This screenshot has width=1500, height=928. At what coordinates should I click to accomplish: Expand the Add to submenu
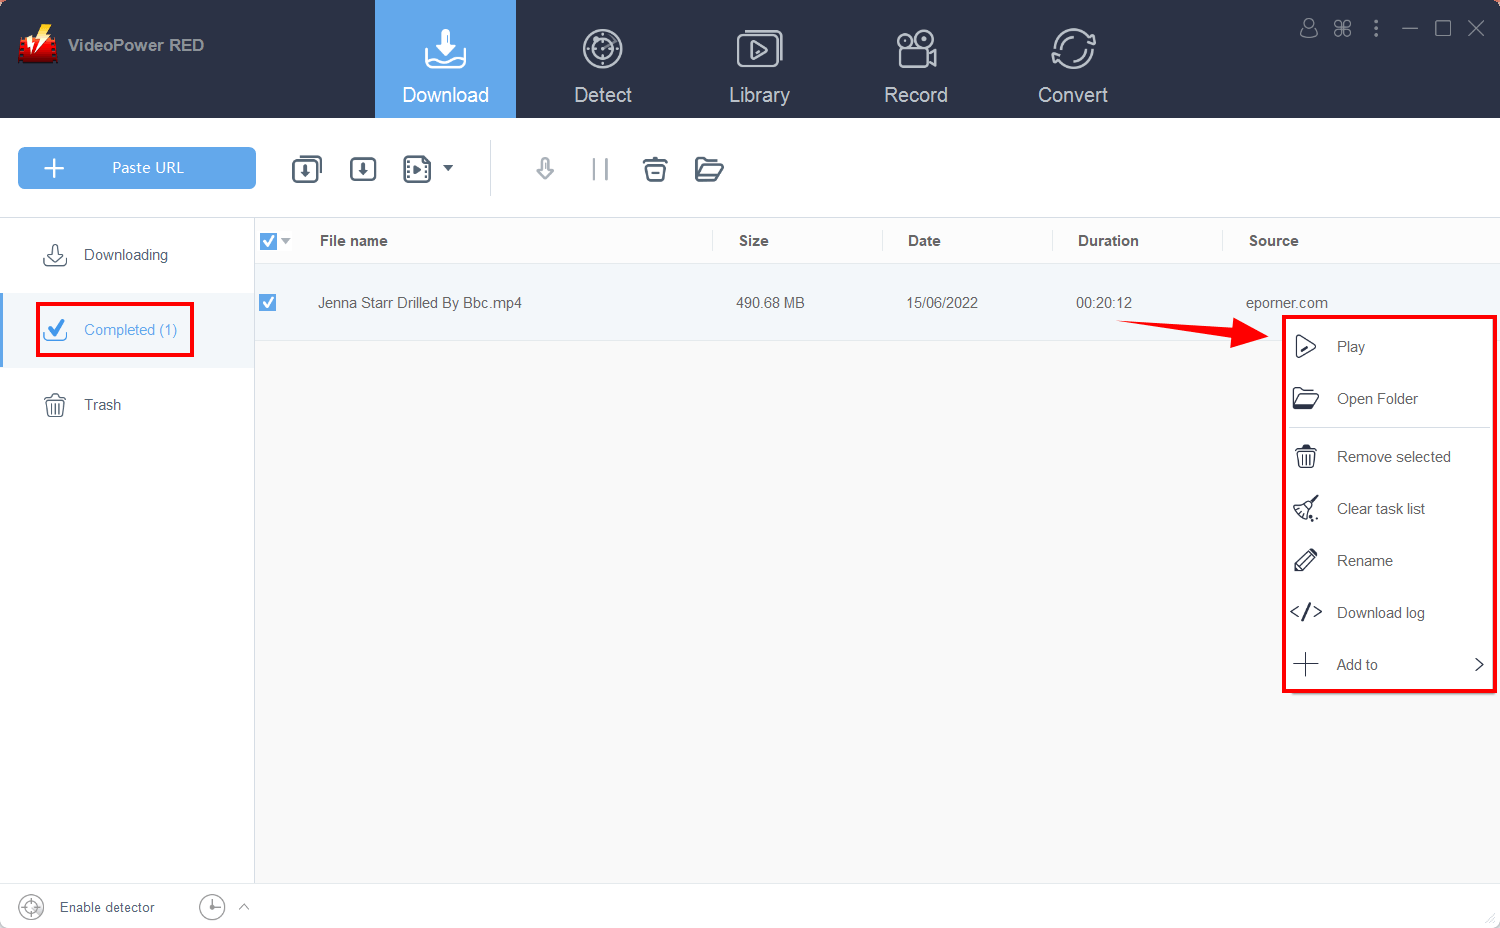pos(1390,665)
